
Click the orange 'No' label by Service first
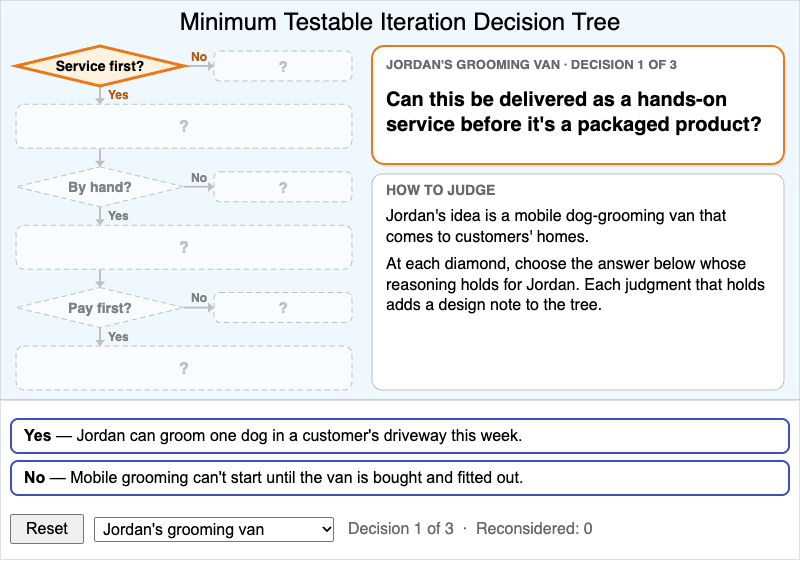[x=199, y=57]
